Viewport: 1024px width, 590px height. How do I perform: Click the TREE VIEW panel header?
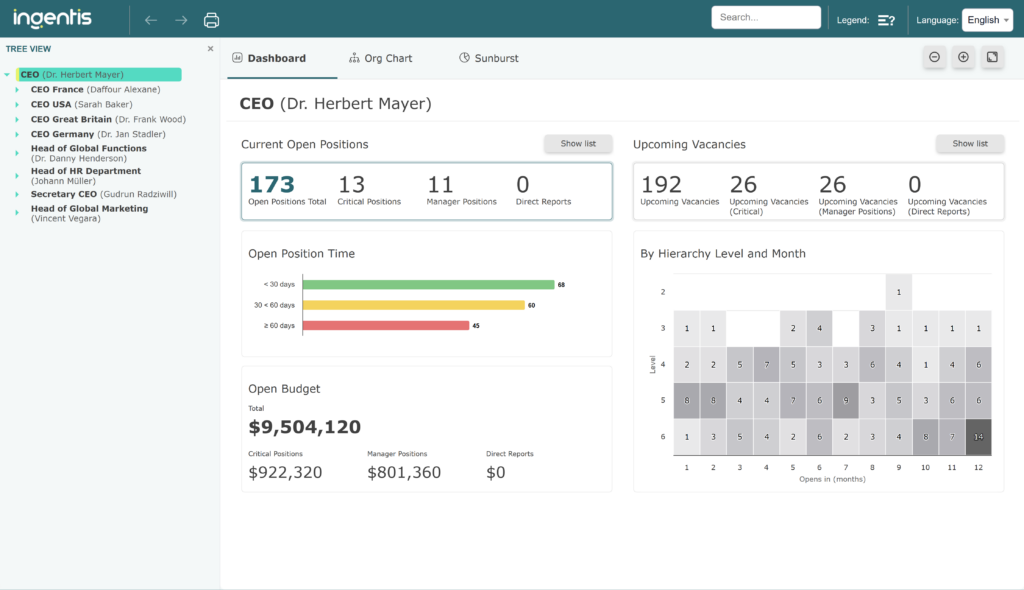pyautogui.click(x=28, y=49)
